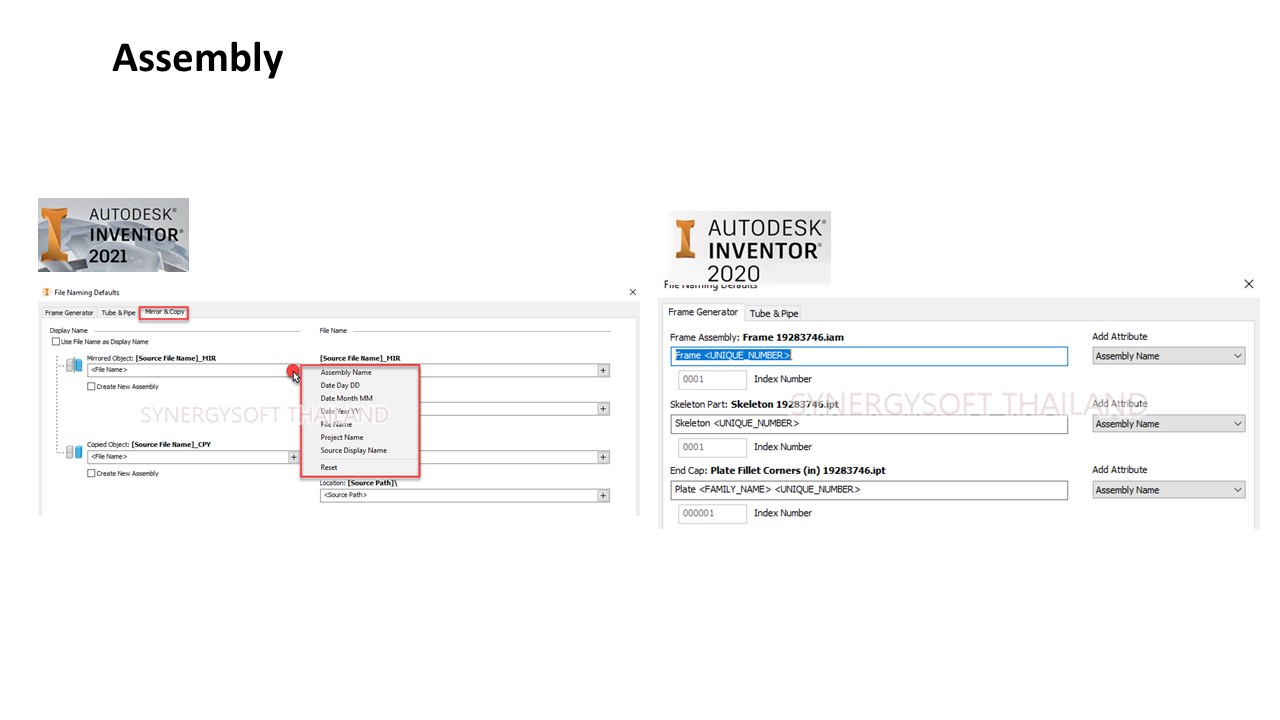Expand Add Attribute dropdown for End Cap
1280x720 pixels.
click(x=1168, y=490)
